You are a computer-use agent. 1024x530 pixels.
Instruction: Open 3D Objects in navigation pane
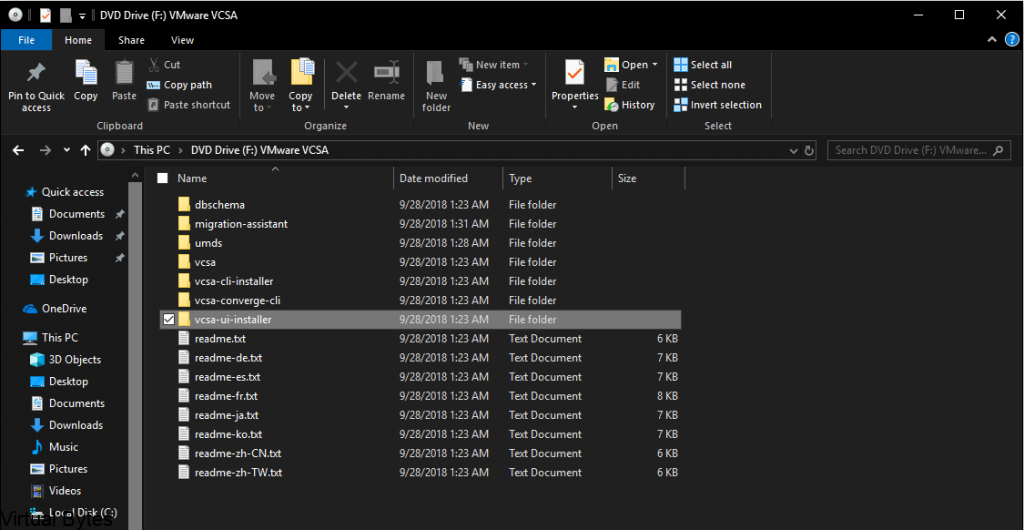(65, 360)
